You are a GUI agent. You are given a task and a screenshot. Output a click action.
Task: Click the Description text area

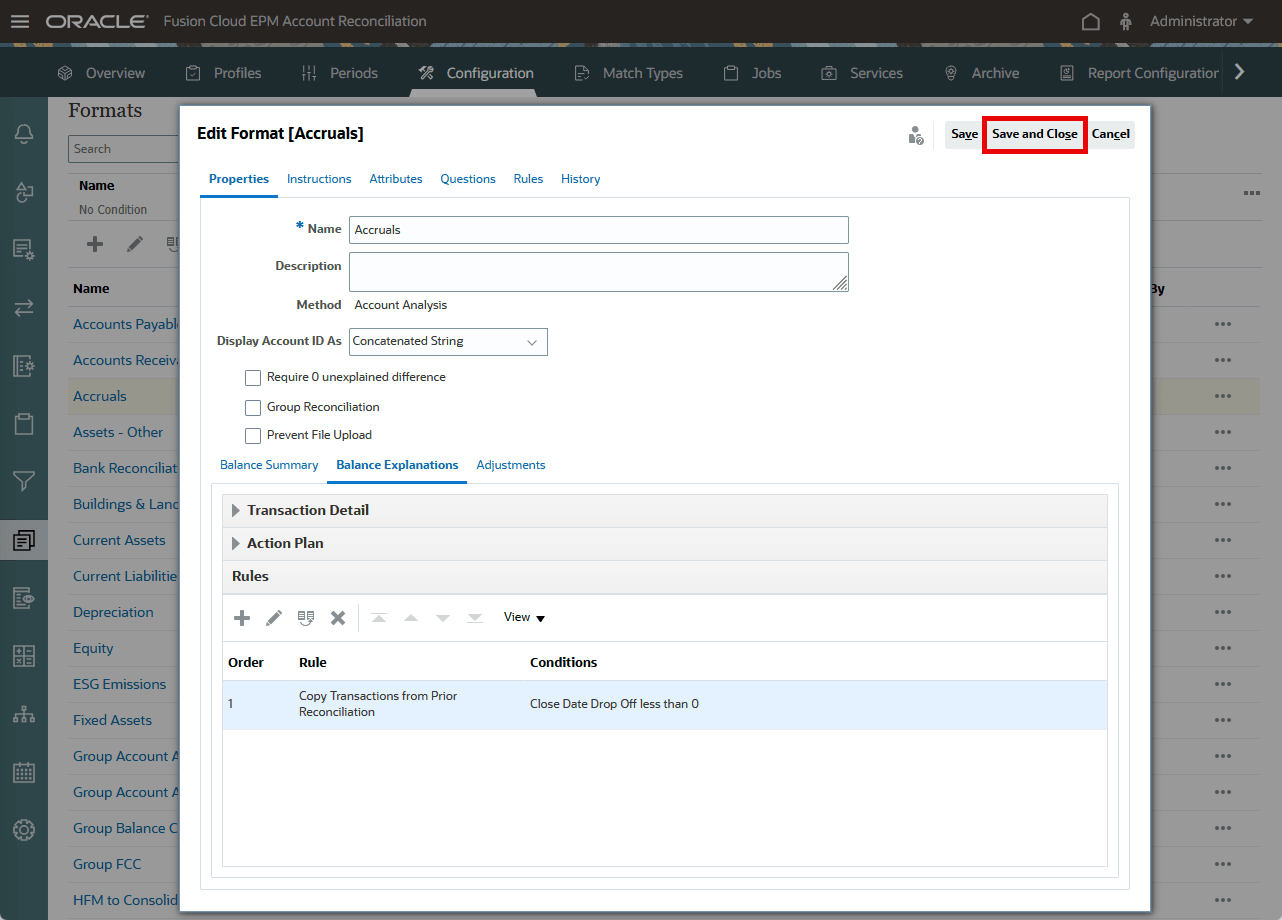tap(599, 272)
